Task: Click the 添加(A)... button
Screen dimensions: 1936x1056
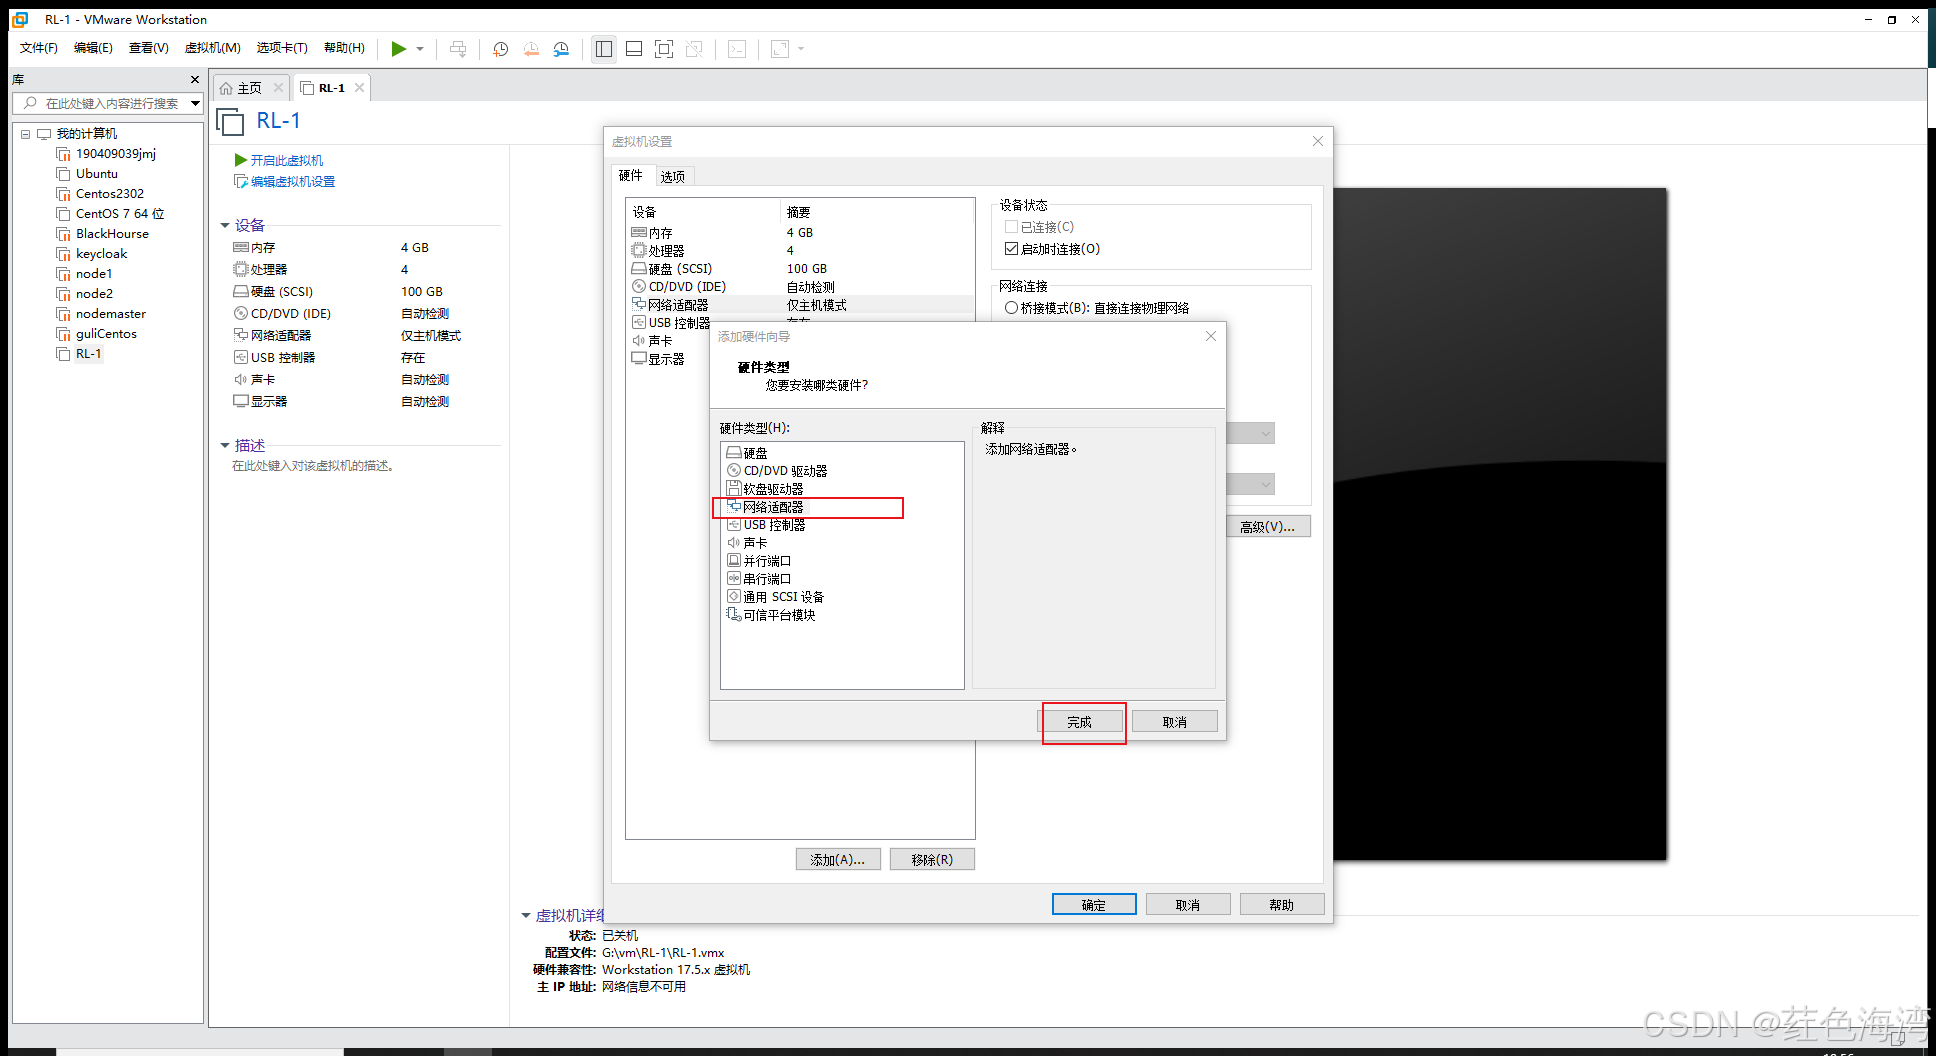Action: click(x=838, y=860)
